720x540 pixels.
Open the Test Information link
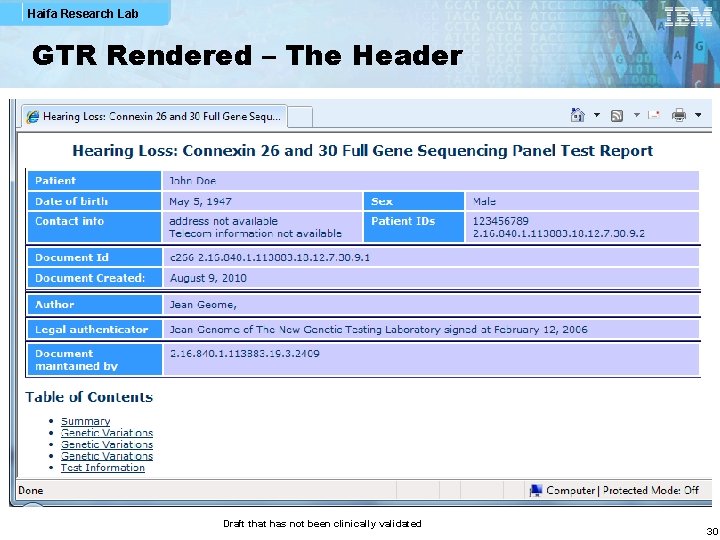click(x=103, y=467)
